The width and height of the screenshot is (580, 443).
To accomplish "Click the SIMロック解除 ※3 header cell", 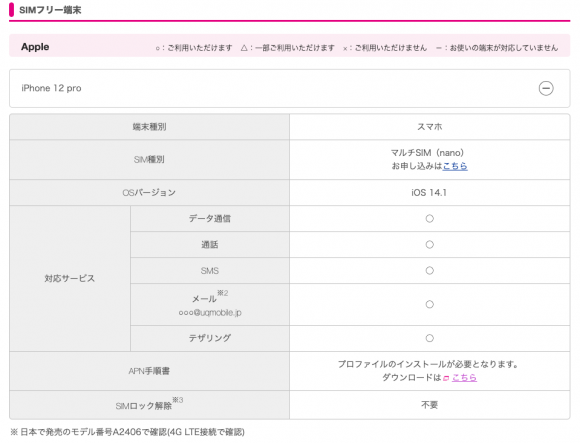I will (x=149, y=405).
